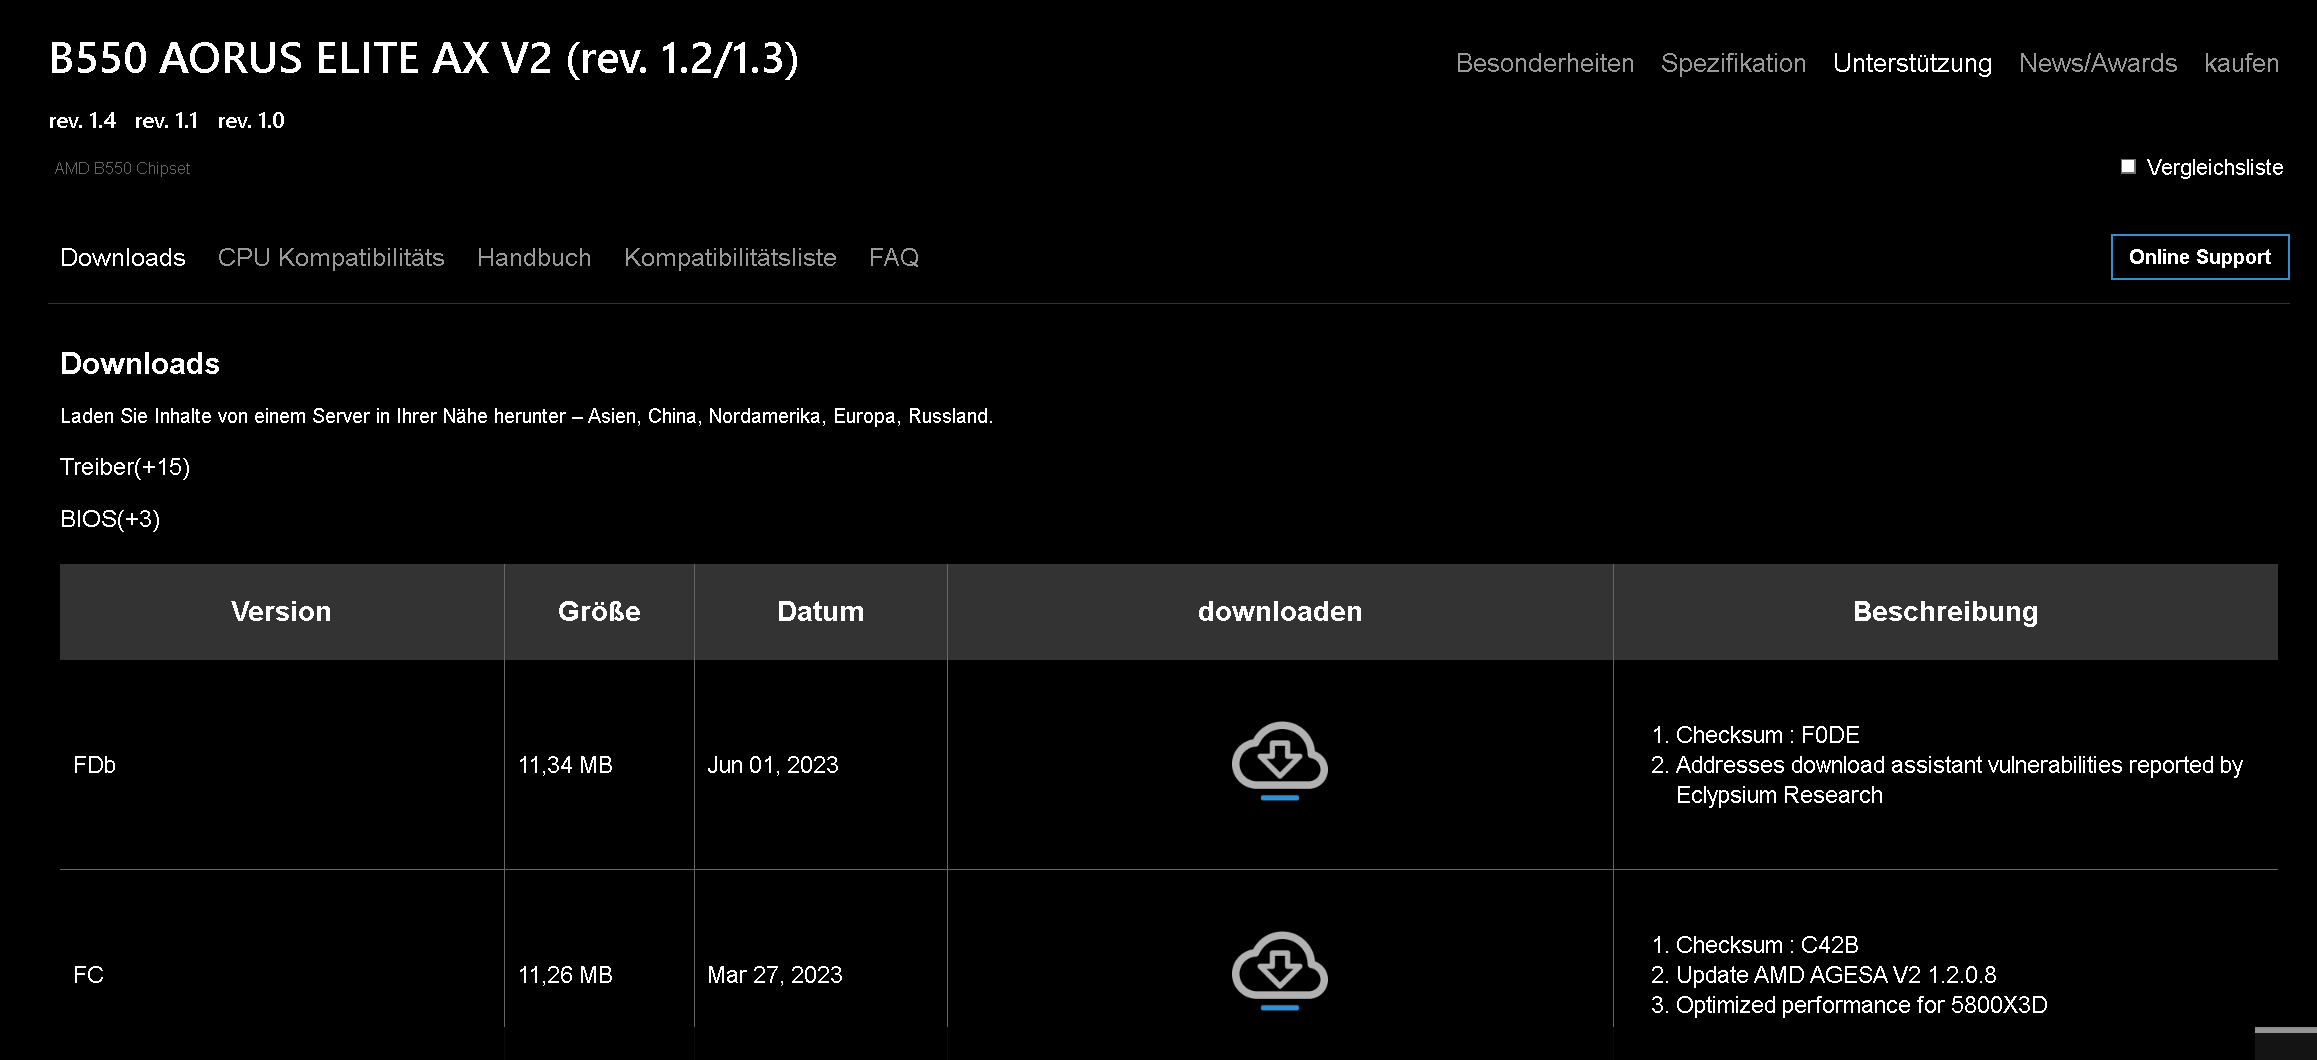Click Optimized performance for 5800X3D line

point(1862,1005)
